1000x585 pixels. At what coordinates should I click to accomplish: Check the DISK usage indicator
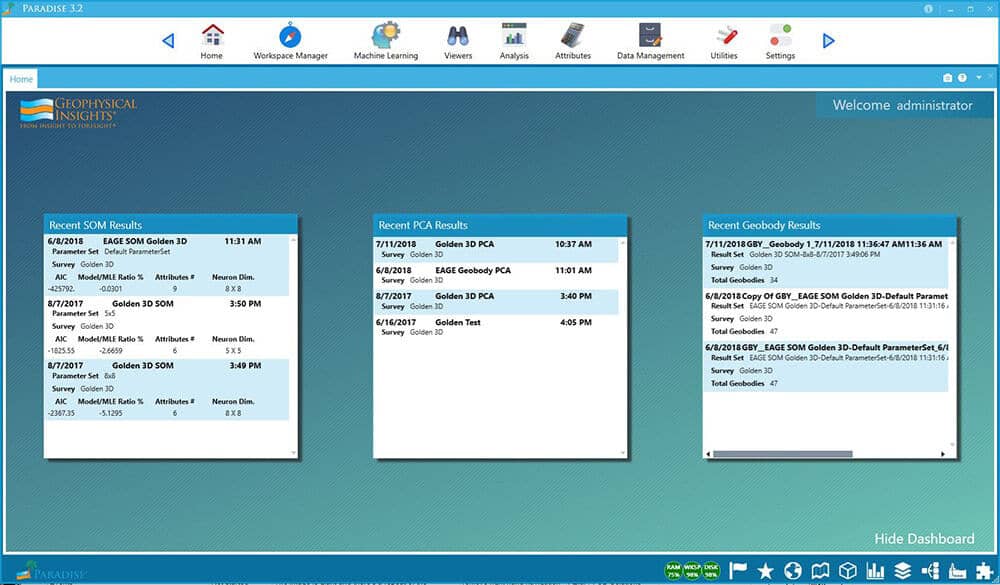point(711,570)
